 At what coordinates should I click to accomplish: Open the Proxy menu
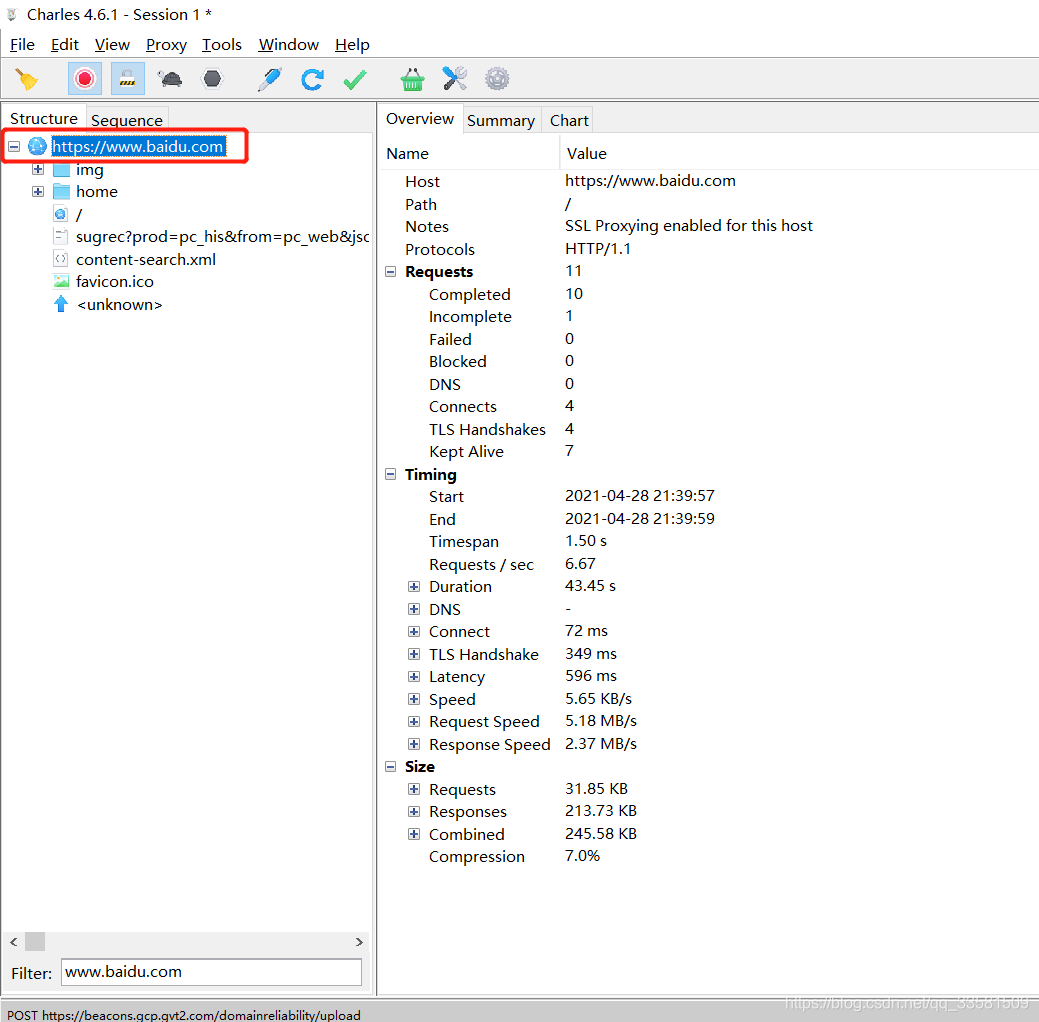(166, 44)
